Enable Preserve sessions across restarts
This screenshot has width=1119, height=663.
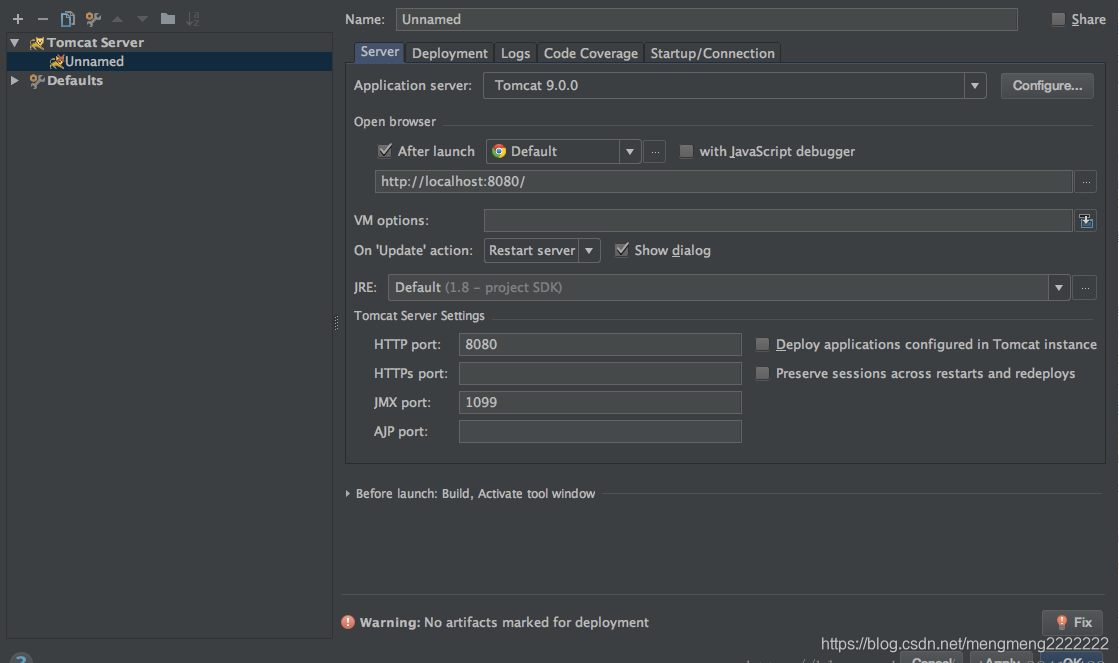pos(762,373)
